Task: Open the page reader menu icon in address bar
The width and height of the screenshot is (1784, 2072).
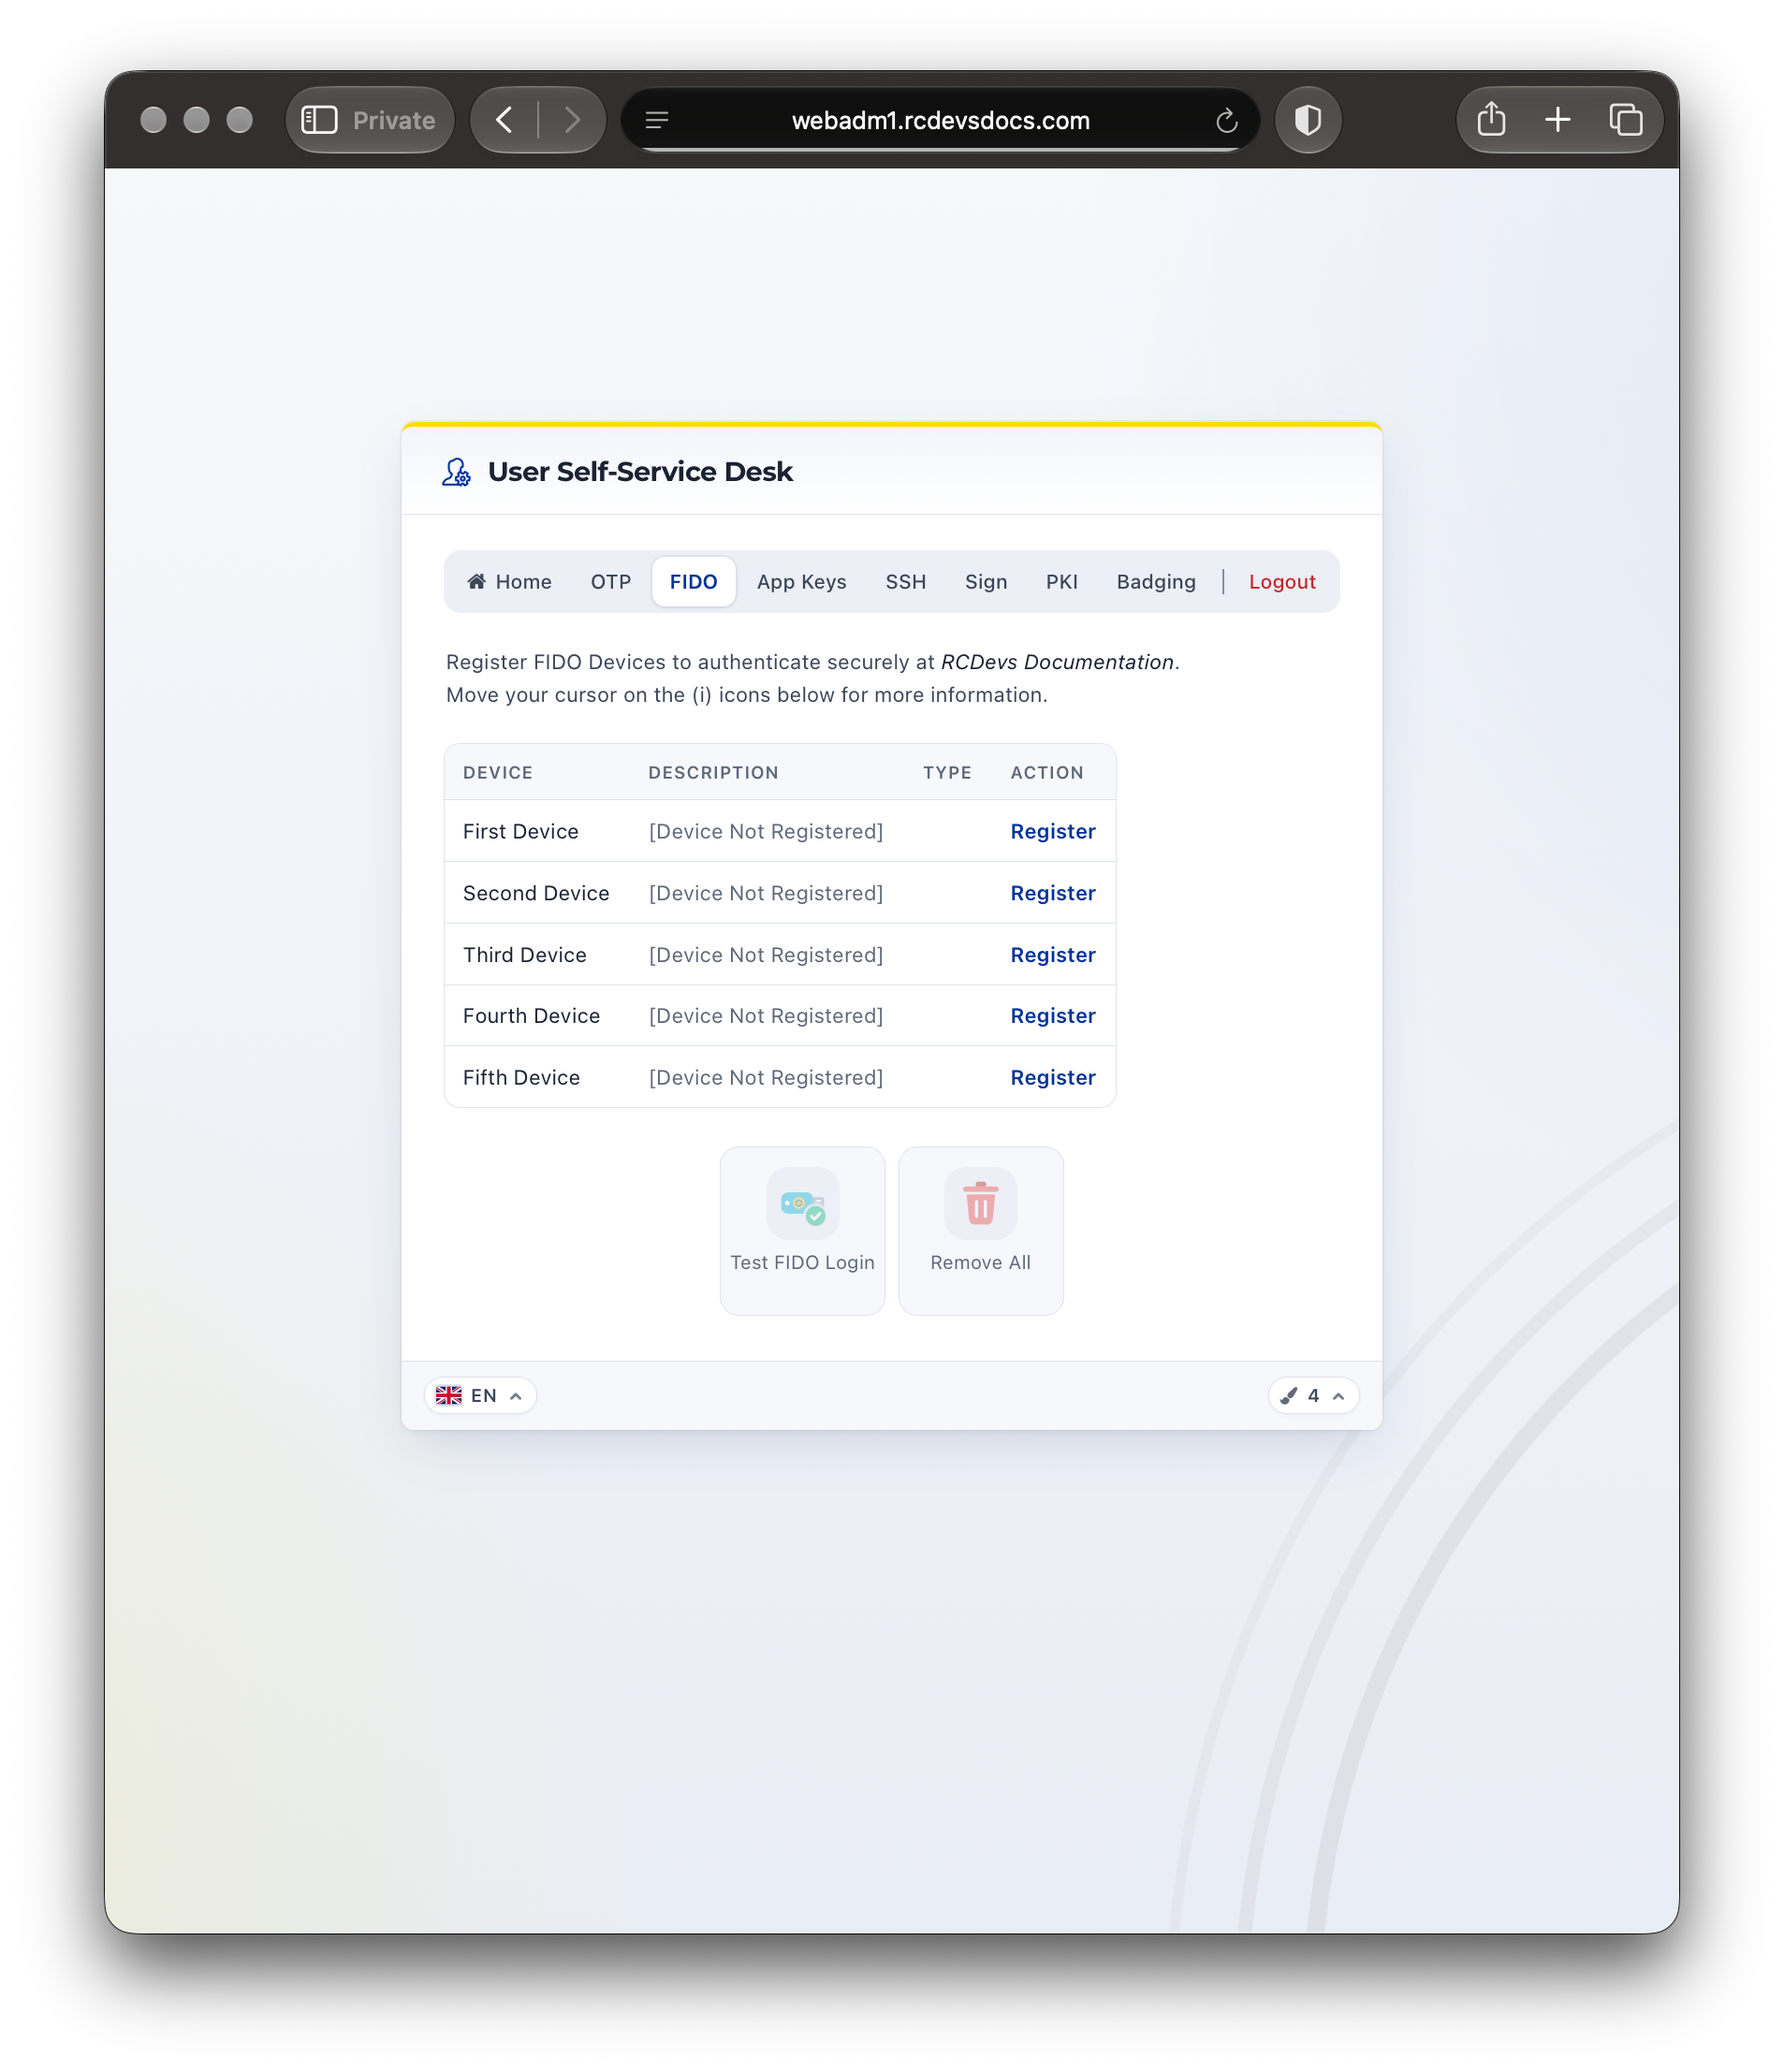Action: (x=657, y=120)
